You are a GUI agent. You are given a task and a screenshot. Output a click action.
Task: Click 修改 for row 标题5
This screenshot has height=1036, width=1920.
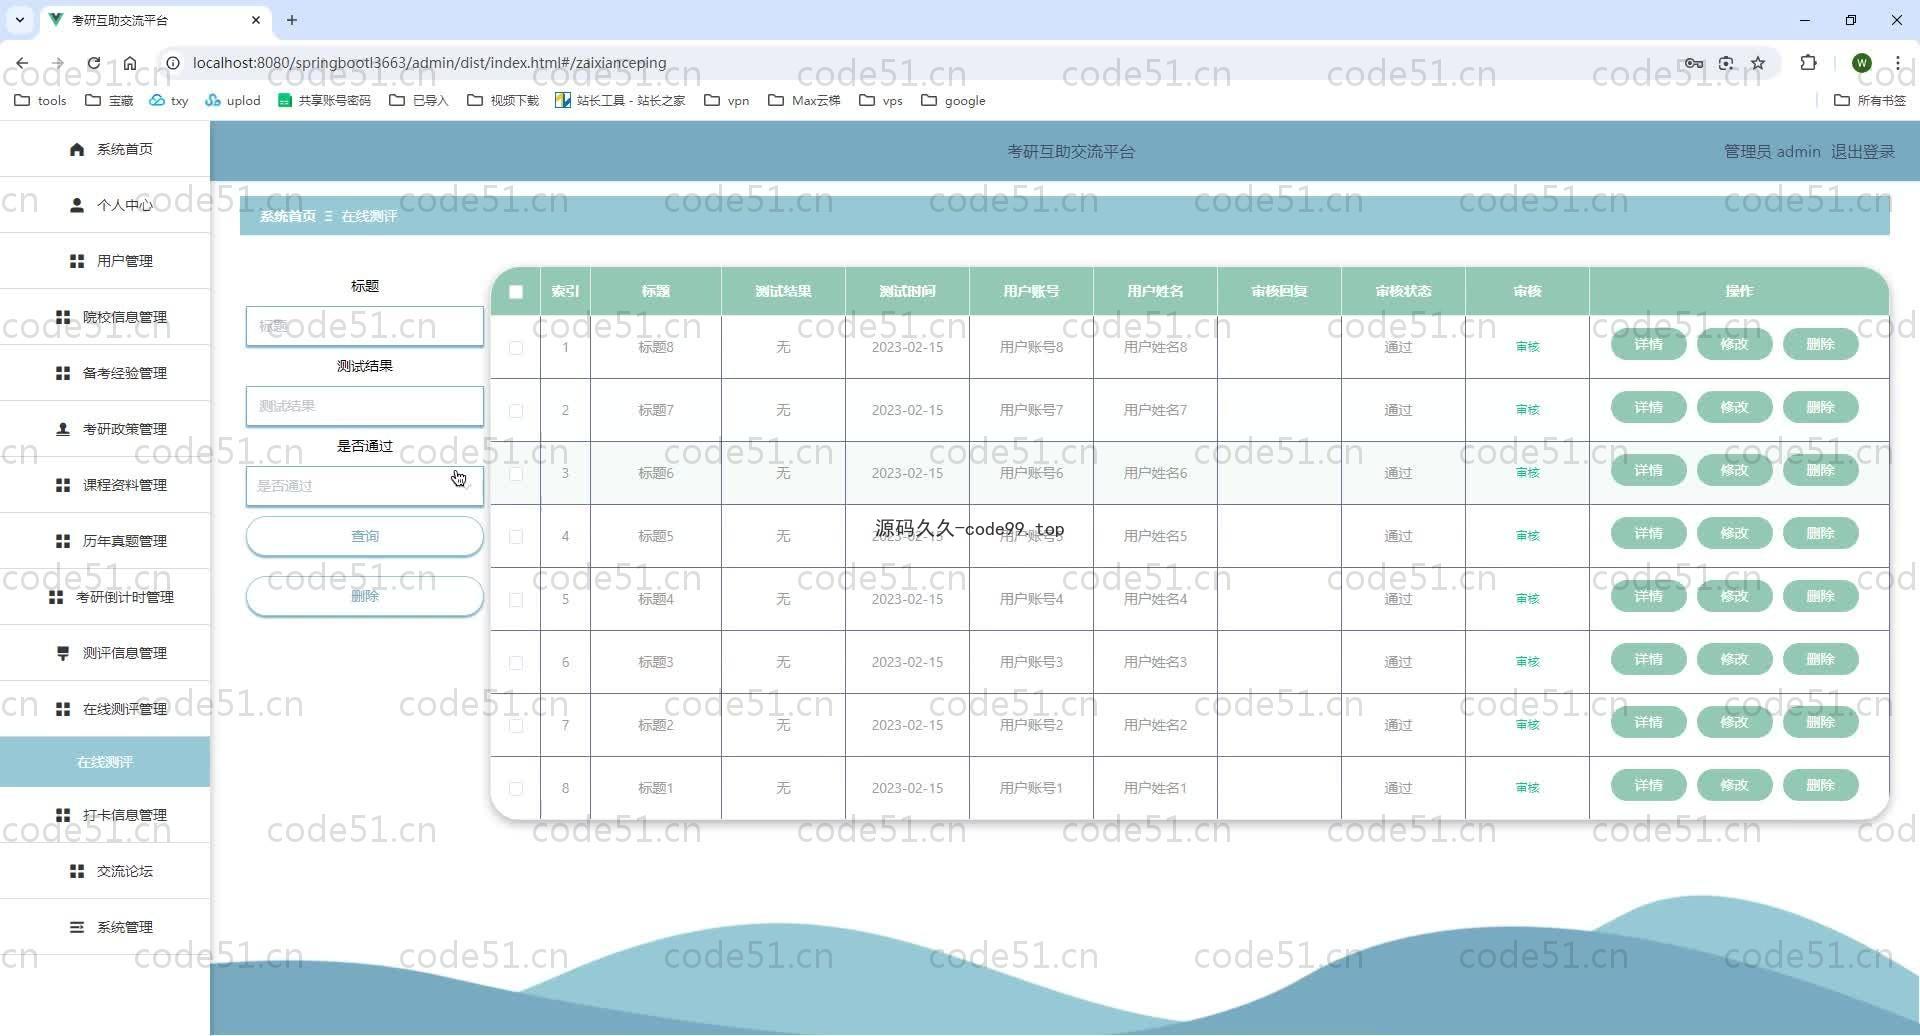click(x=1735, y=533)
